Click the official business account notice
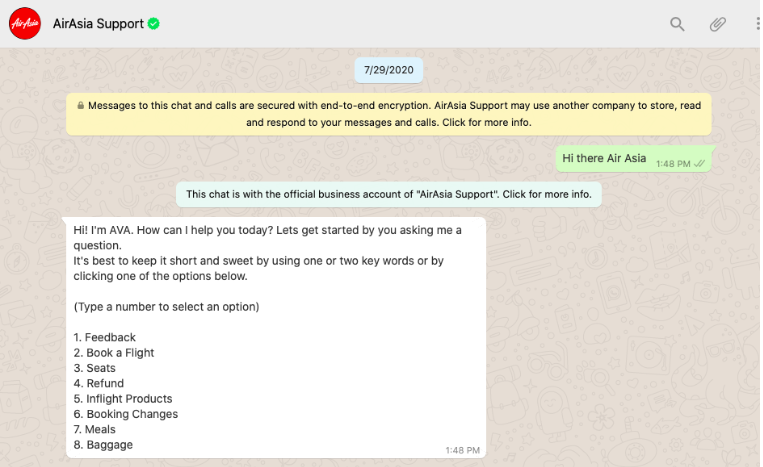 (x=388, y=194)
